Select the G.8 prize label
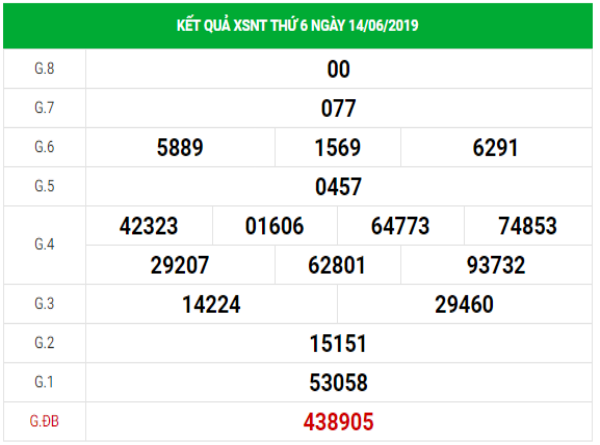Image resolution: width=600 pixels, height=445 pixels. [43, 69]
